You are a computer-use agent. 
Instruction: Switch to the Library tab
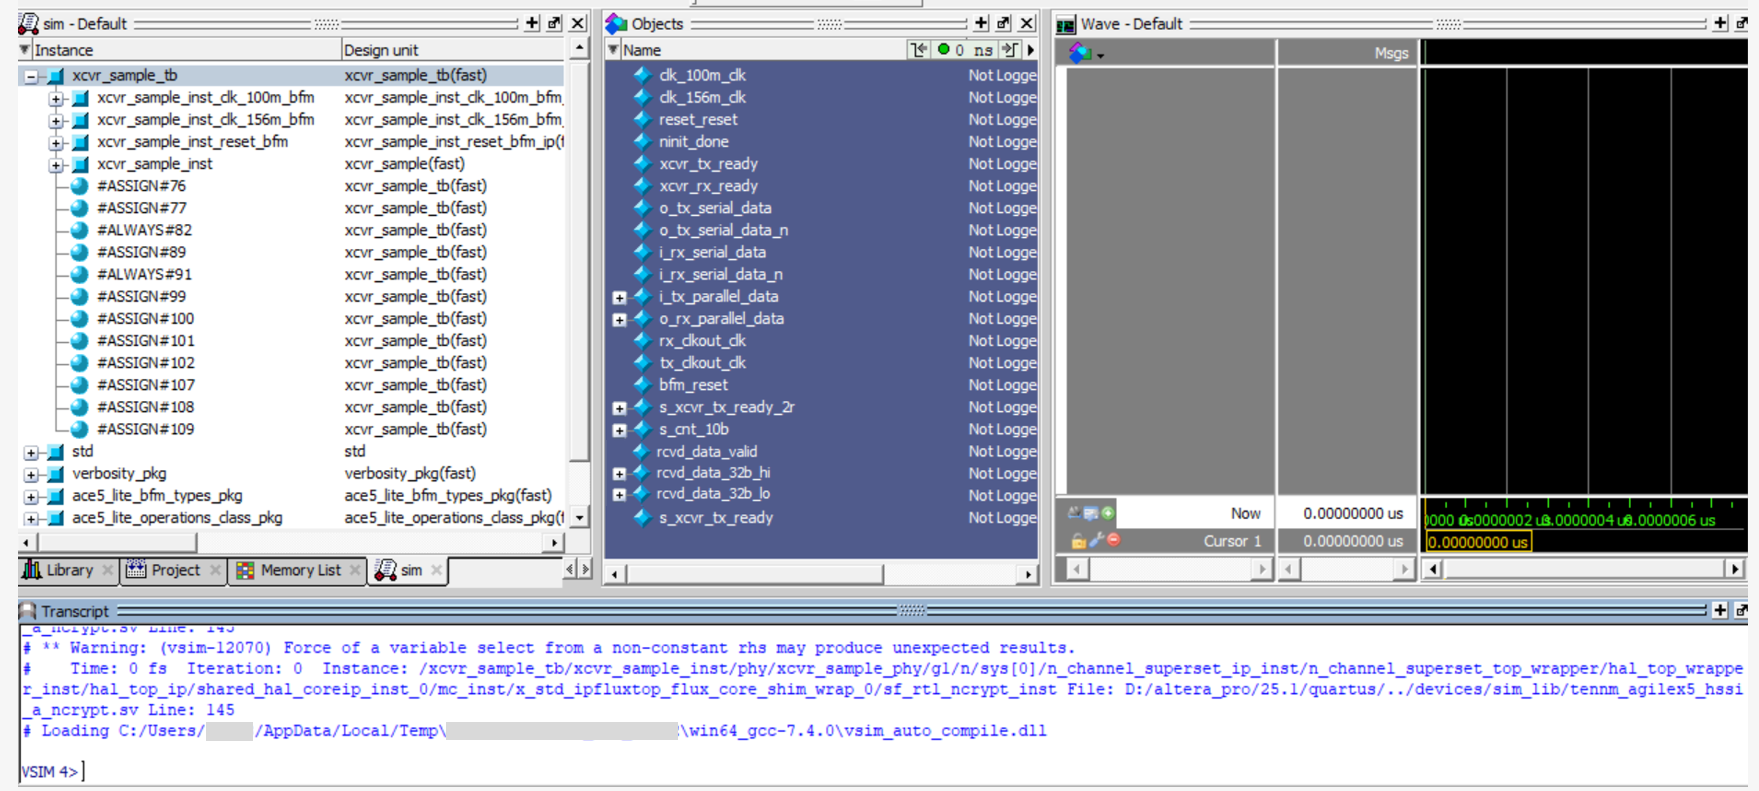click(68, 570)
